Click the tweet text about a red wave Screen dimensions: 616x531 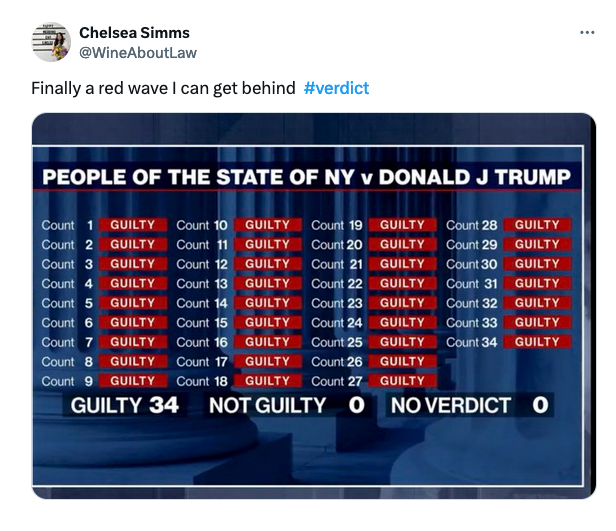[163, 88]
